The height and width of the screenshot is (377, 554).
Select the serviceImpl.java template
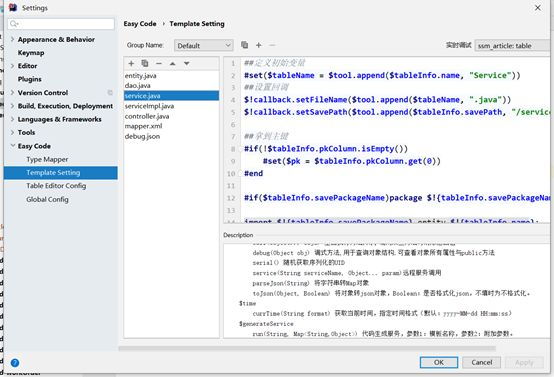[171, 106]
